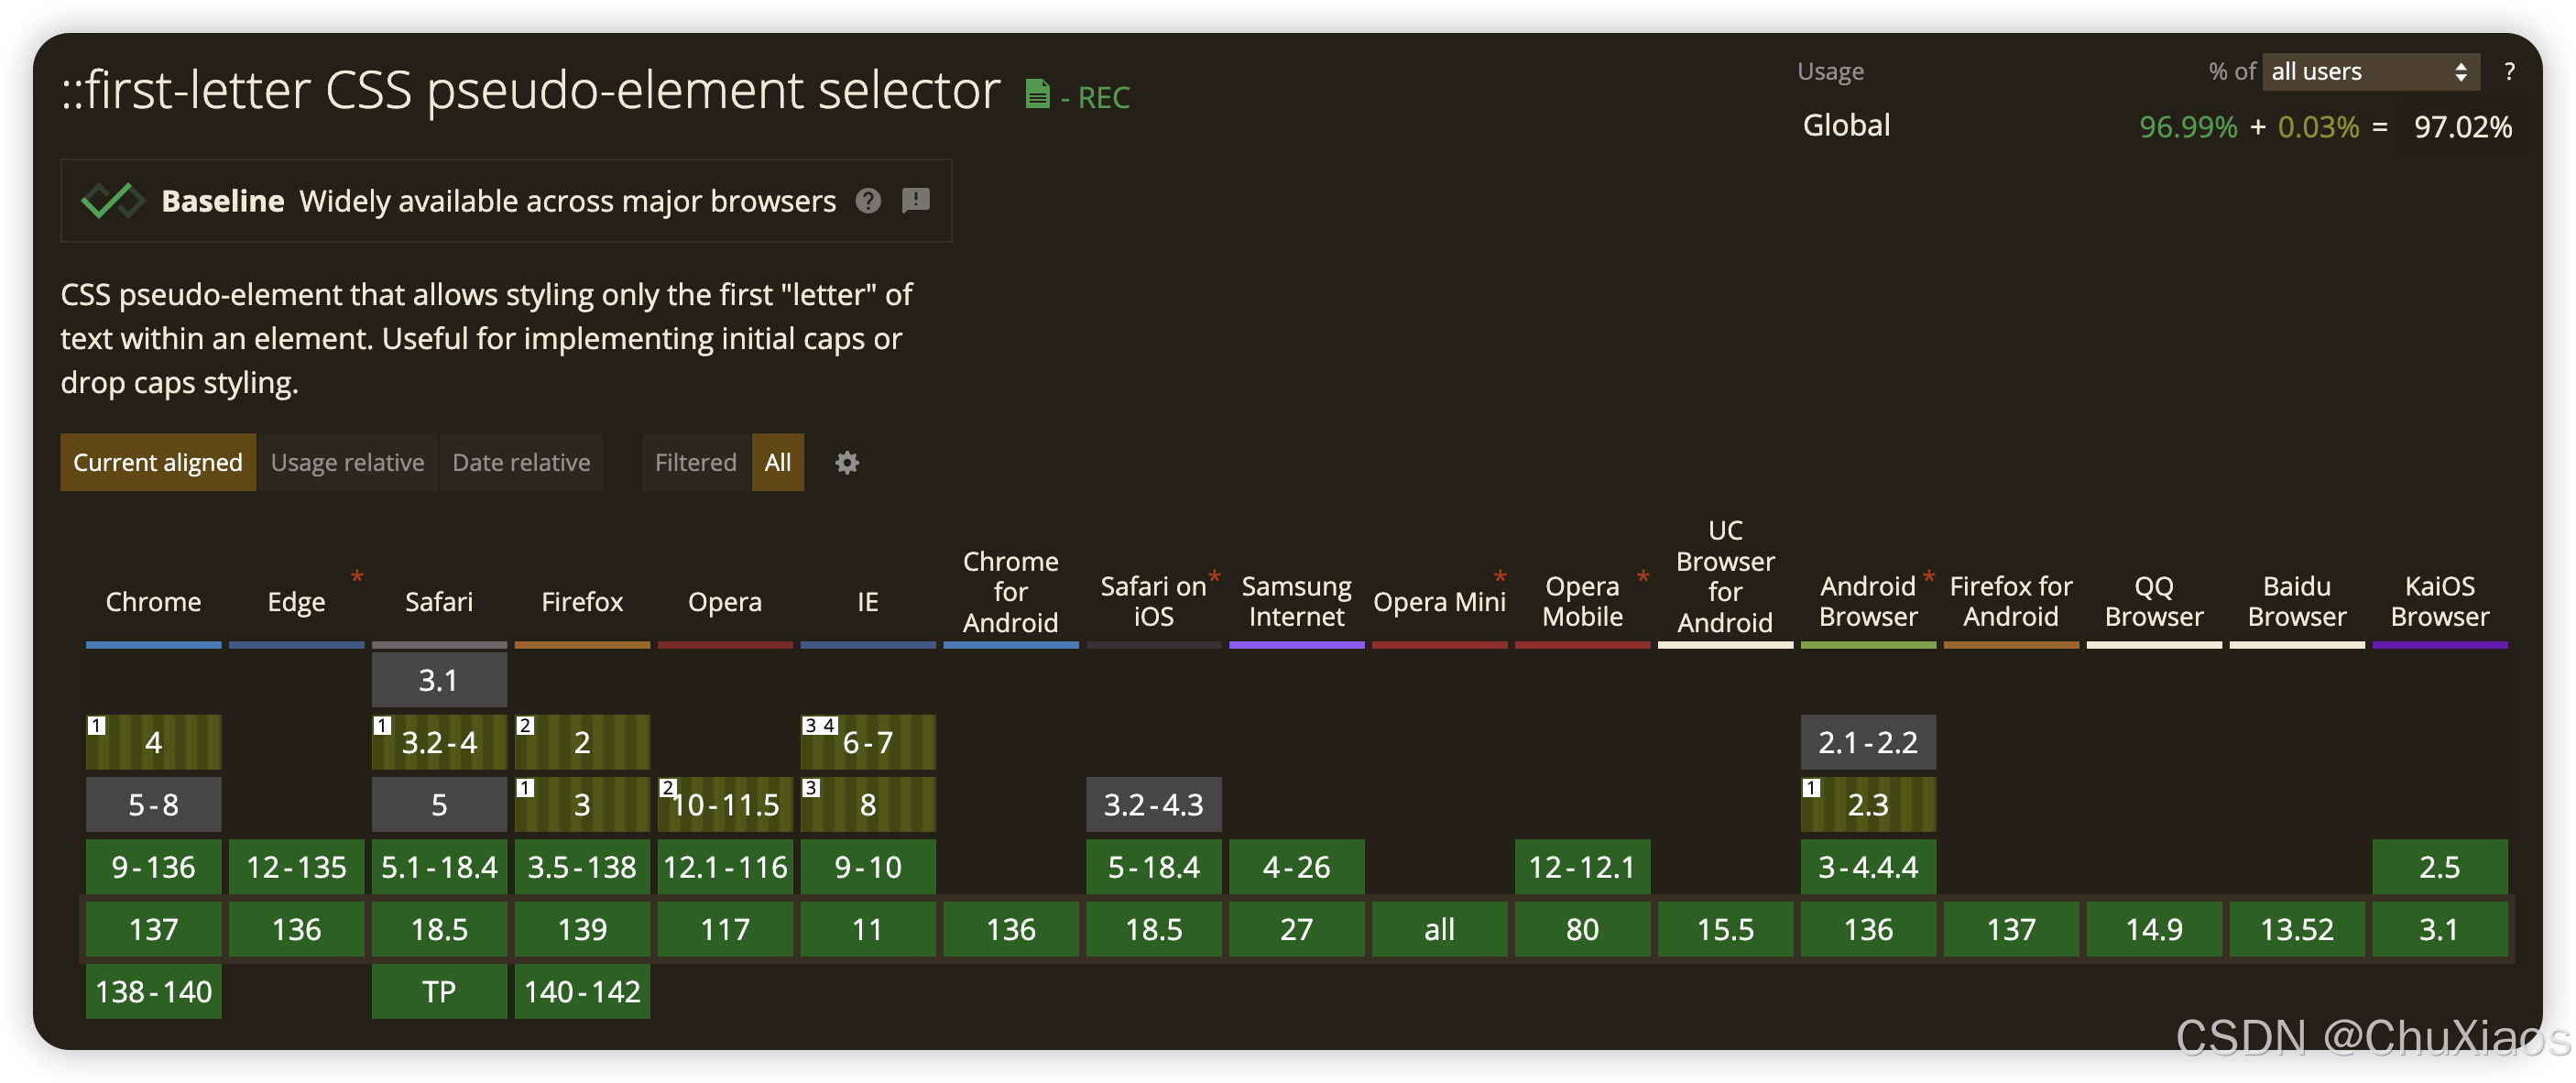Screen dimensions: 2576x1083
Task: Click the Chrome 137 support cell
Action: (x=153, y=929)
